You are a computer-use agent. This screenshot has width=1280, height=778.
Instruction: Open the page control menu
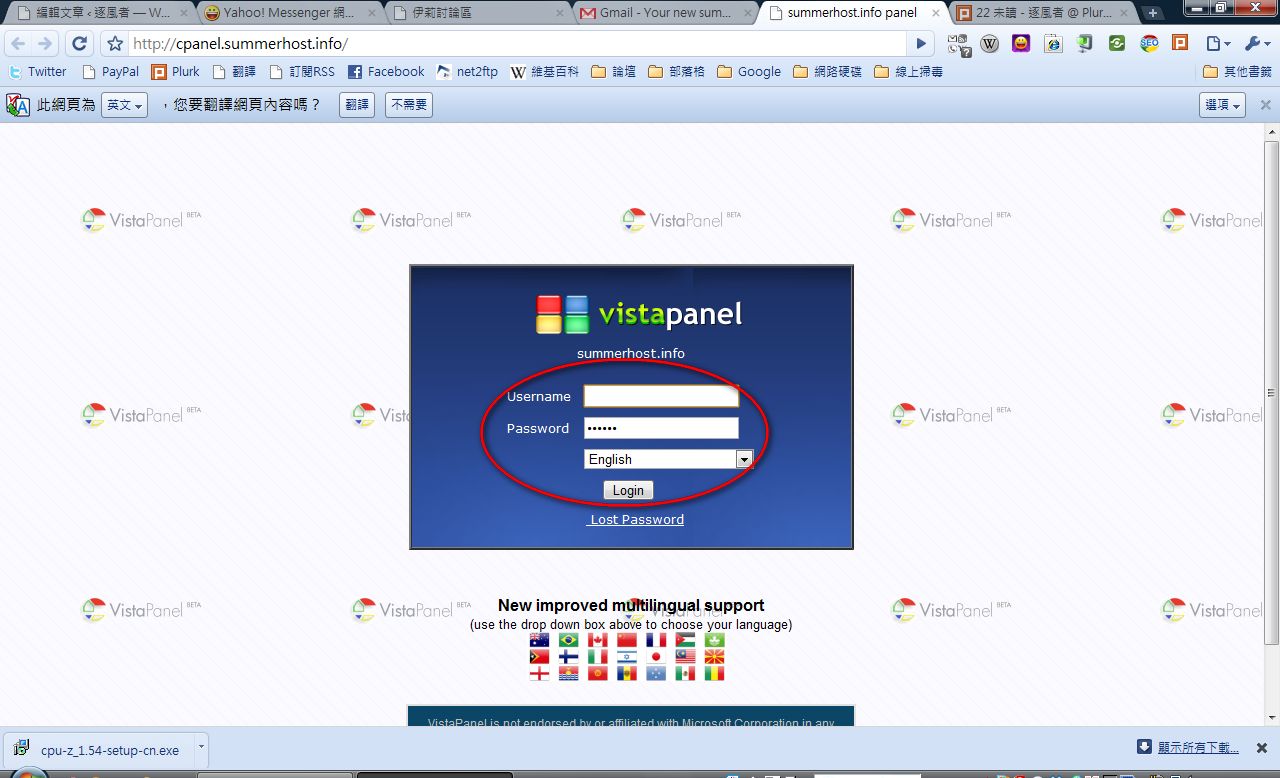coord(1218,44)
